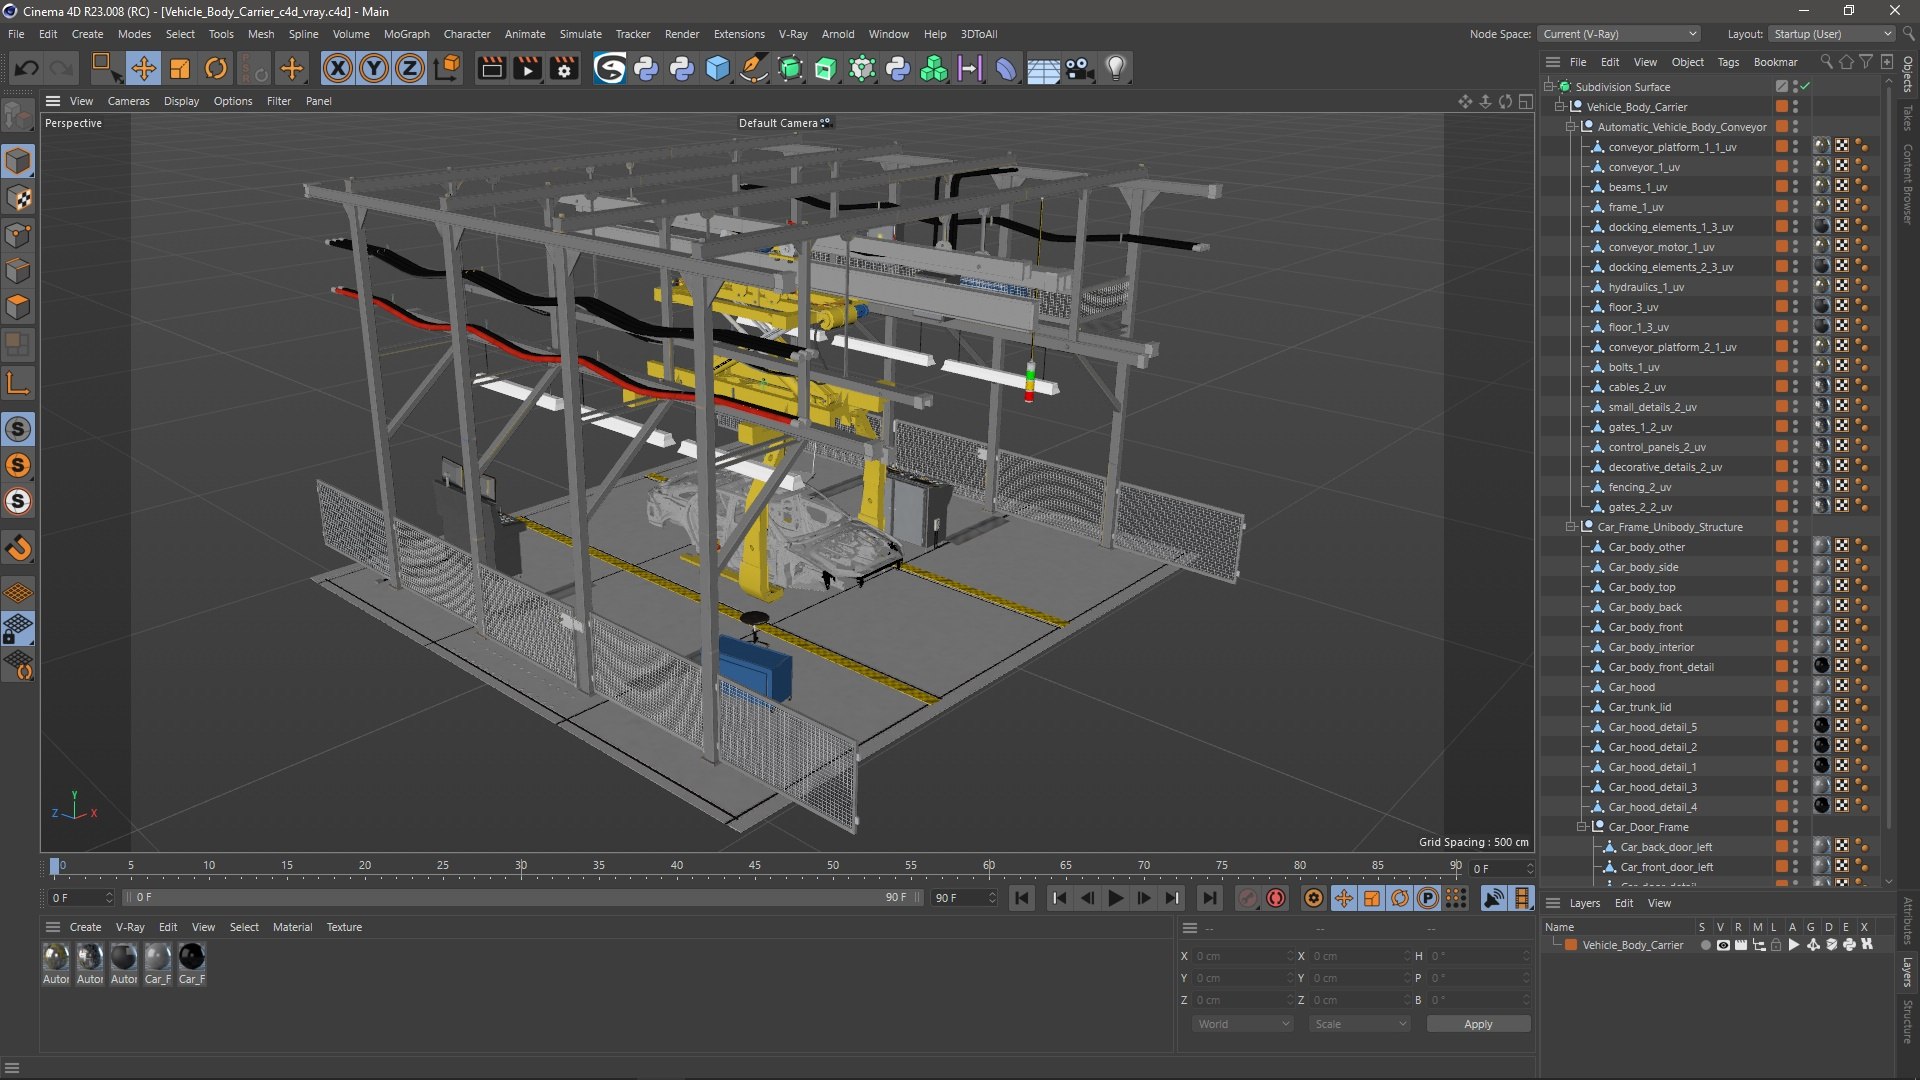The width and height of the screenshot is (1920, 1080).
Task: Toggle X axis lock
Action: point(338,68)
